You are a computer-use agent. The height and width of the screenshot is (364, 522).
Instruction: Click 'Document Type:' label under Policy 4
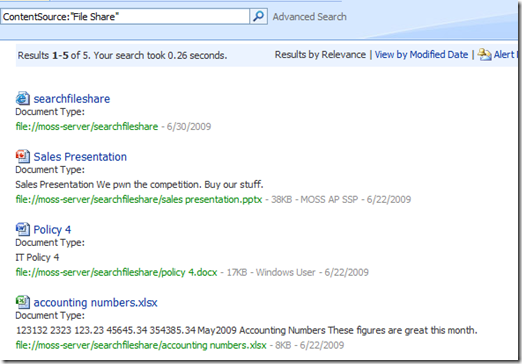(50, 243)
